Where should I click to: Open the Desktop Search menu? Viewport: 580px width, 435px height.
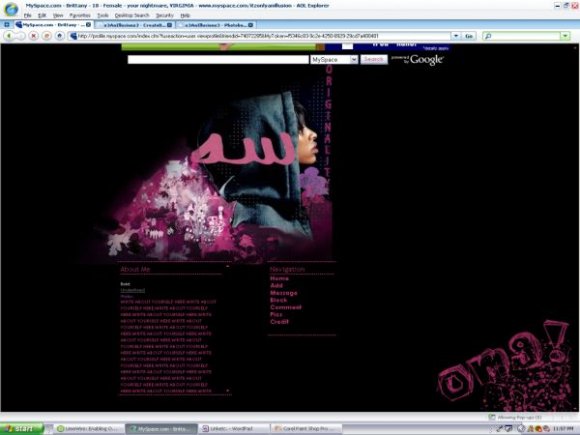tap(132, 16)
